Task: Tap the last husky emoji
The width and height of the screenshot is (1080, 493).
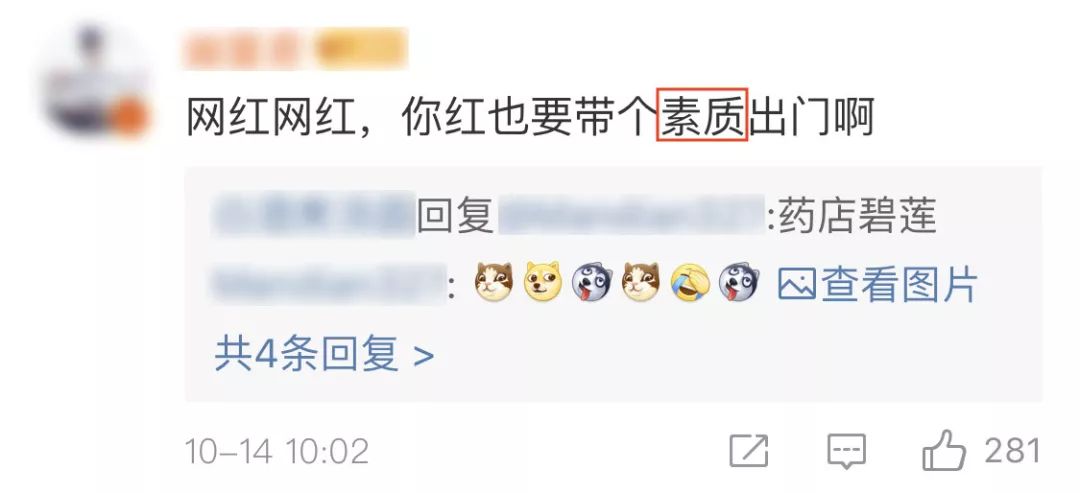Action: pyautogui.click(x=739, y=283)
